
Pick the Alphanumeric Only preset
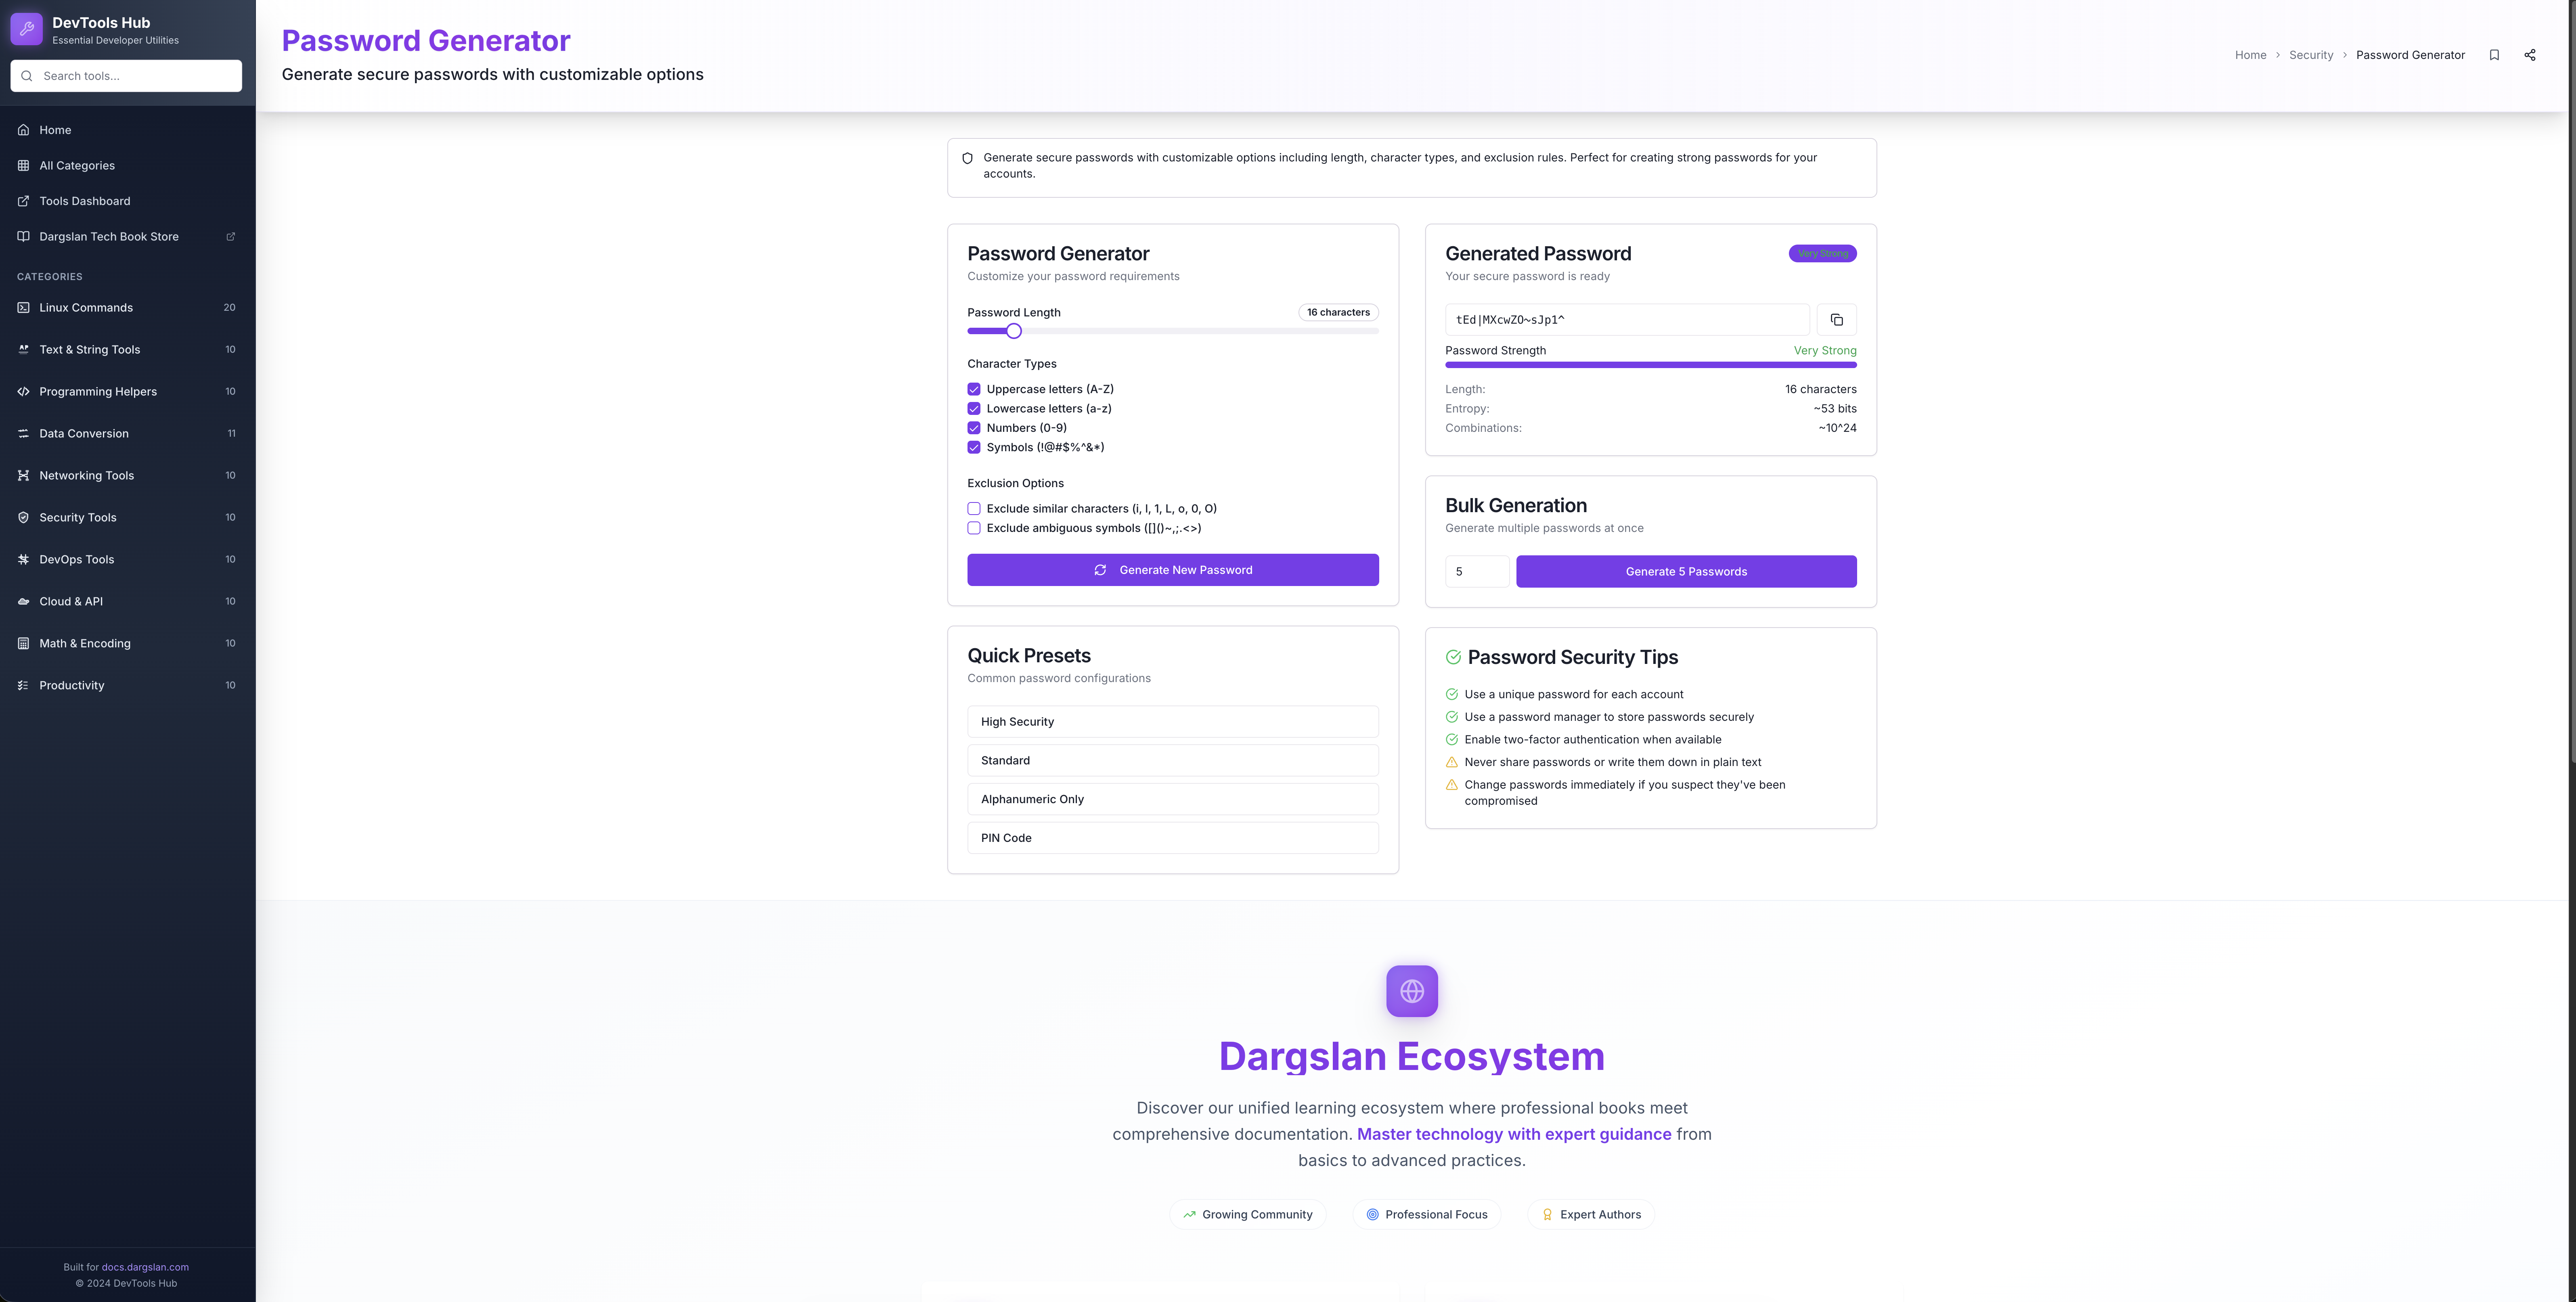pos(1172,799)
